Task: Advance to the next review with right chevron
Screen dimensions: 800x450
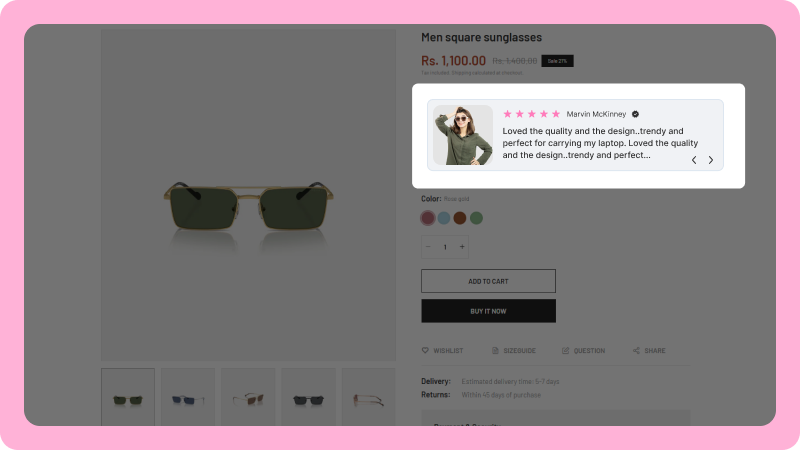Action: tap(711, 160)
